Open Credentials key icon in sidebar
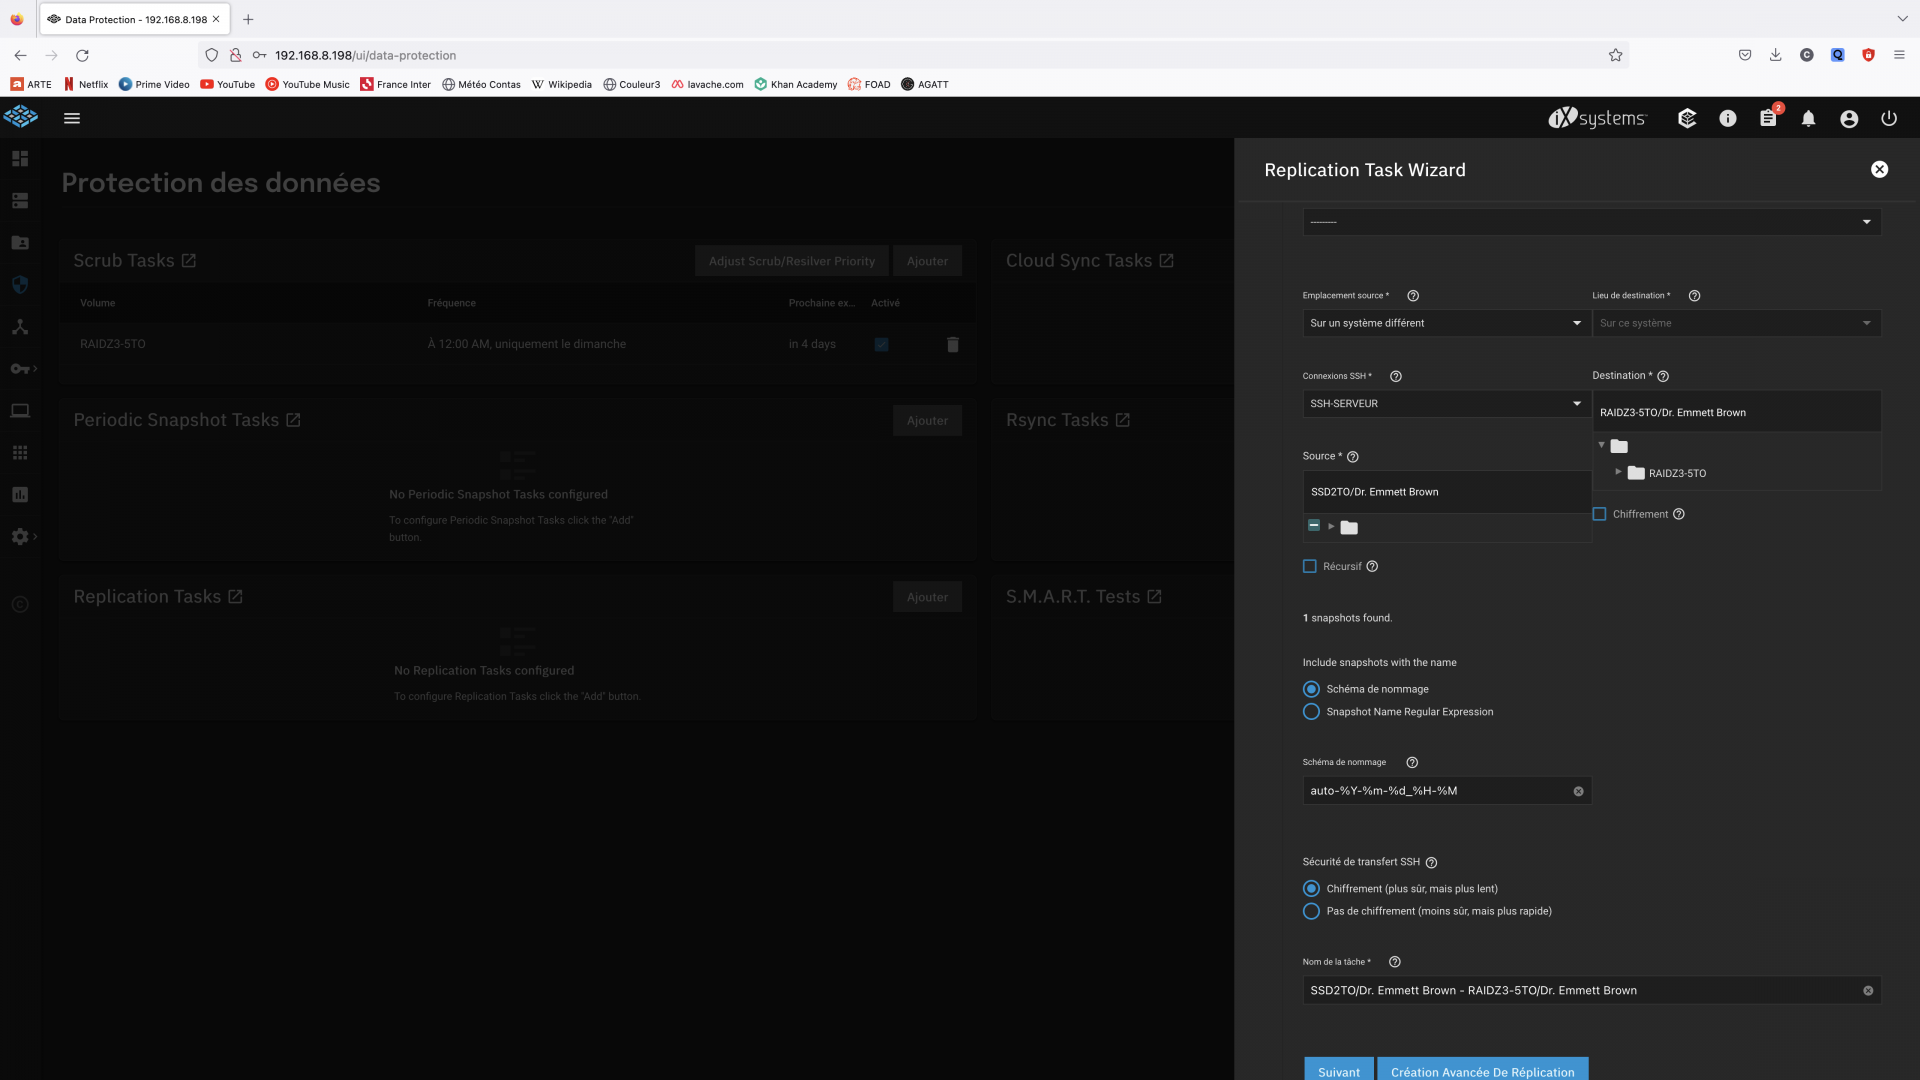 click(x=20, y=369)
